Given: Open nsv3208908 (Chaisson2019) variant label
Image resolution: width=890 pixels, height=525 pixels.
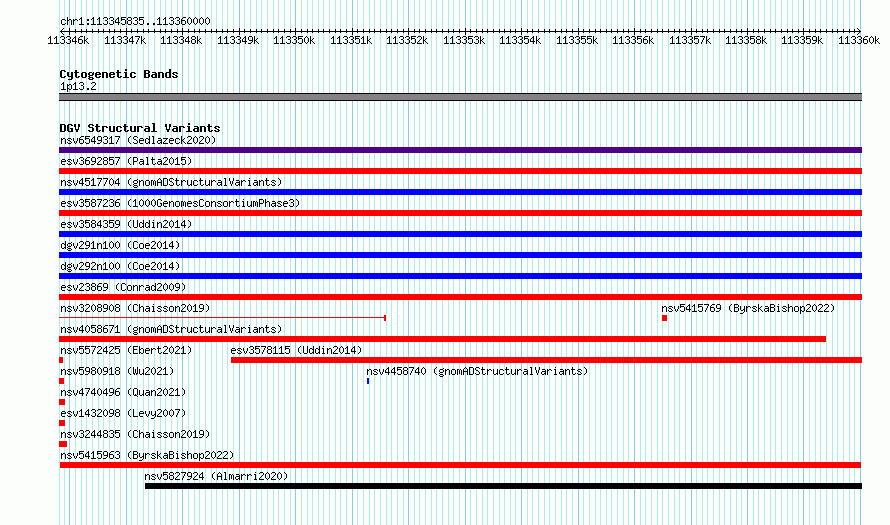Looking at the screenshot, I should [135, 308].
